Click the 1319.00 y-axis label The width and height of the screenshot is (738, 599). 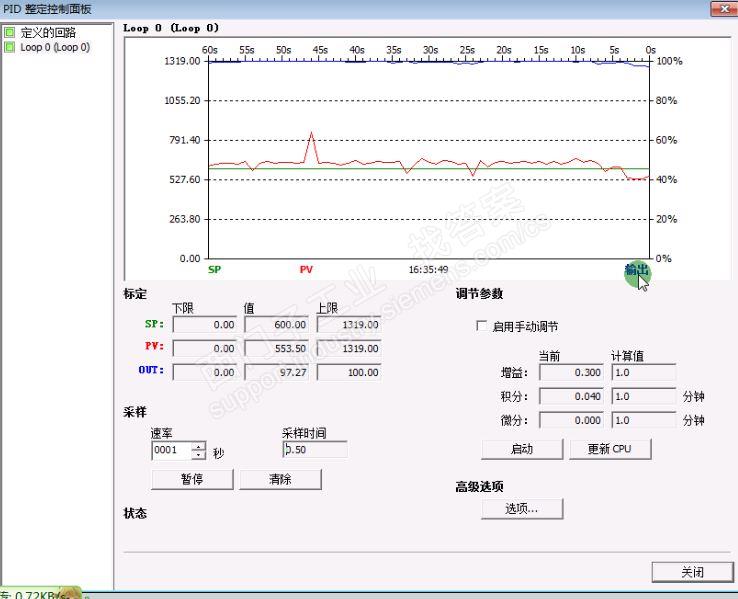coord(183,61)
